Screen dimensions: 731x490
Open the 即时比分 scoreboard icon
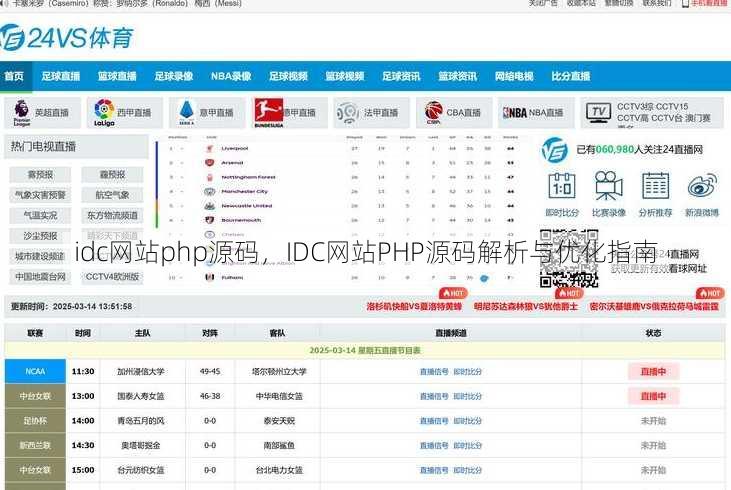click(562, 186)
